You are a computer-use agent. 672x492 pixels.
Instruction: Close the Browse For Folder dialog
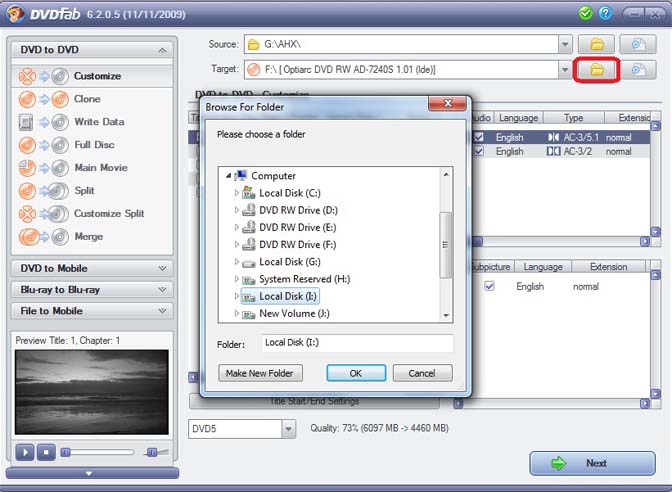coord(447,103)
